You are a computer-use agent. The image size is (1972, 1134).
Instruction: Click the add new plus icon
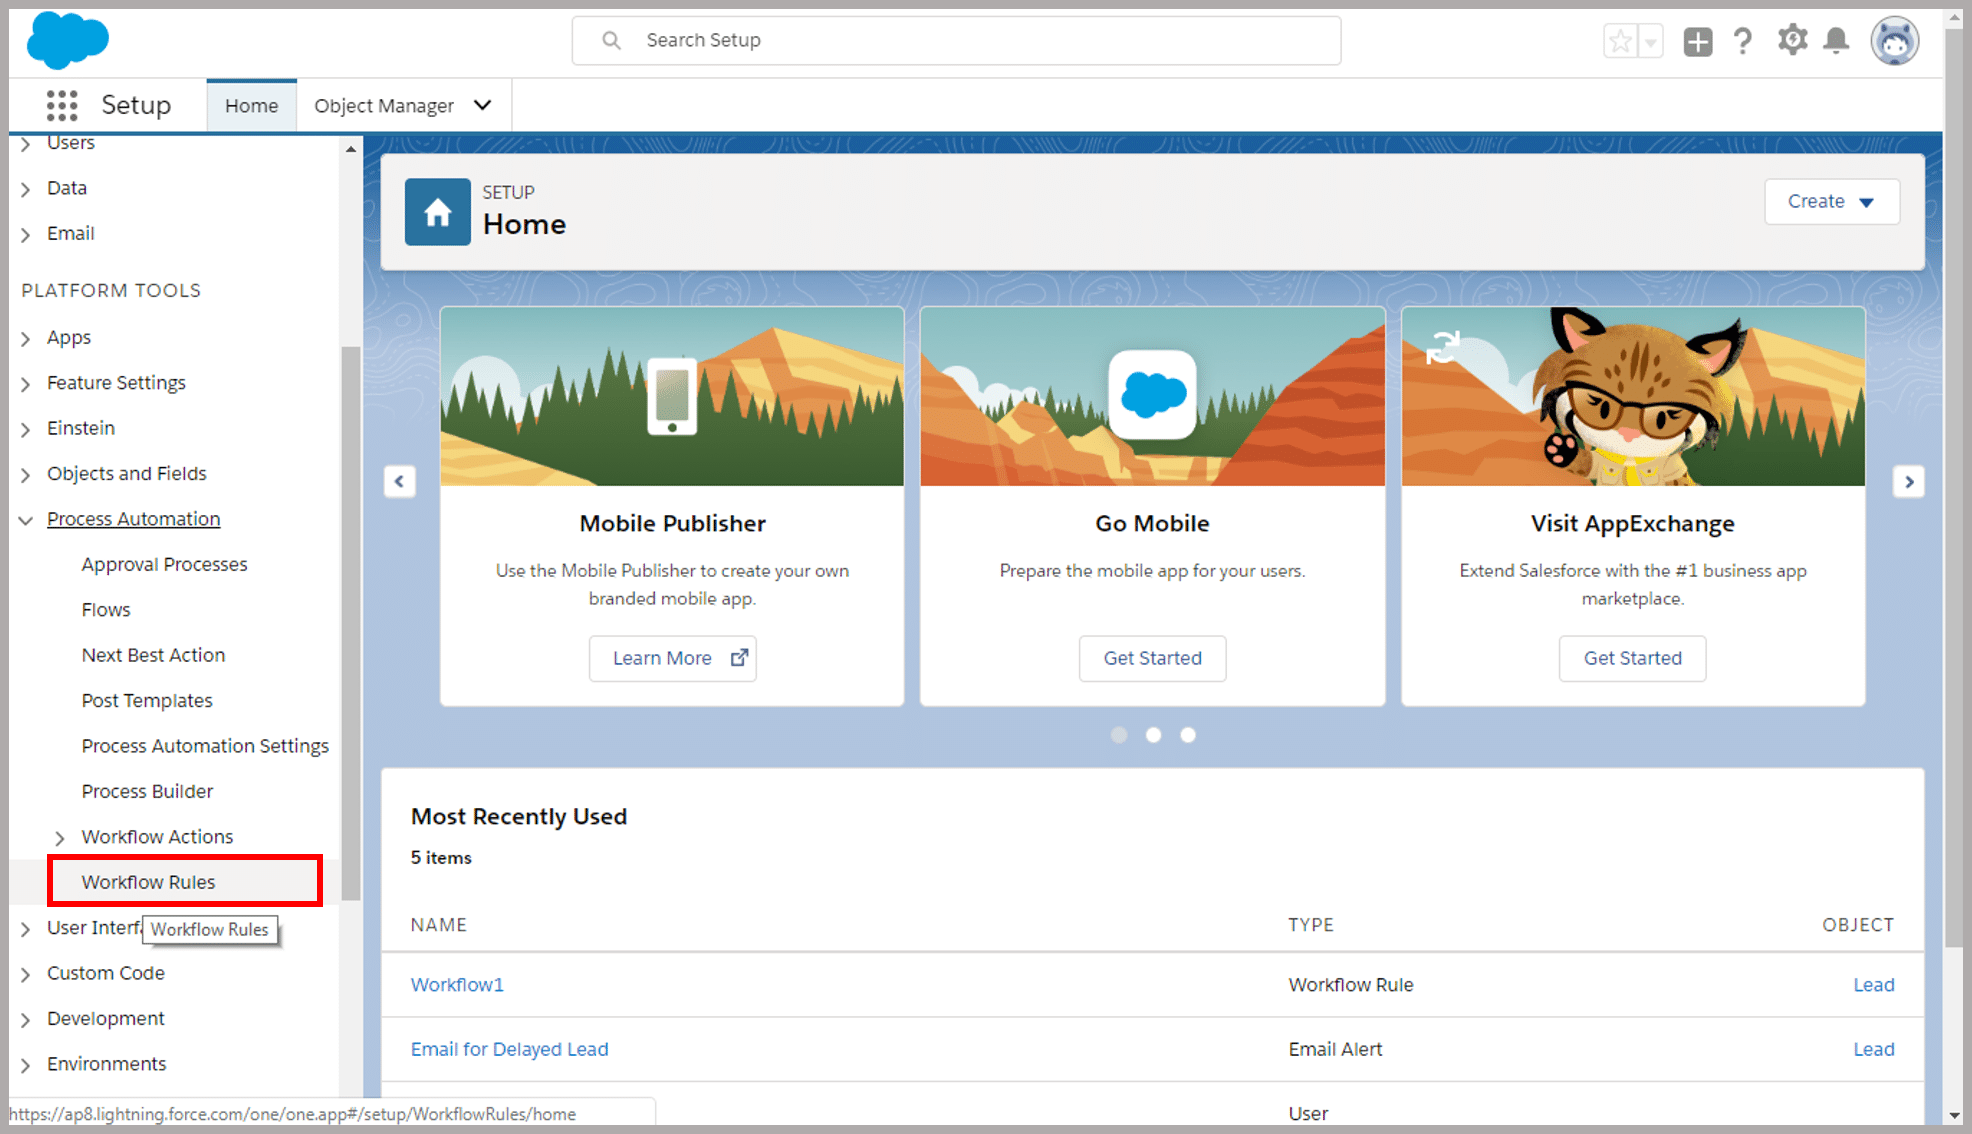pyautogui.click(x=1698, y=39)
